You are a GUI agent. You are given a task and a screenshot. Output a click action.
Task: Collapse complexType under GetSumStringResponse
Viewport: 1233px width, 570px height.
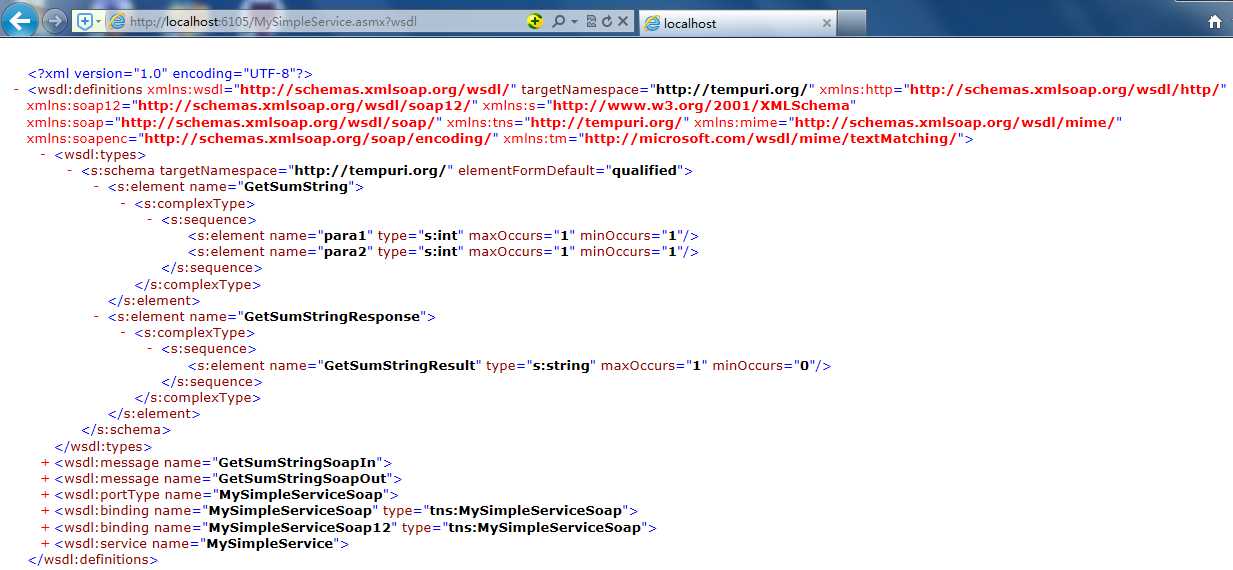(124, 333)
